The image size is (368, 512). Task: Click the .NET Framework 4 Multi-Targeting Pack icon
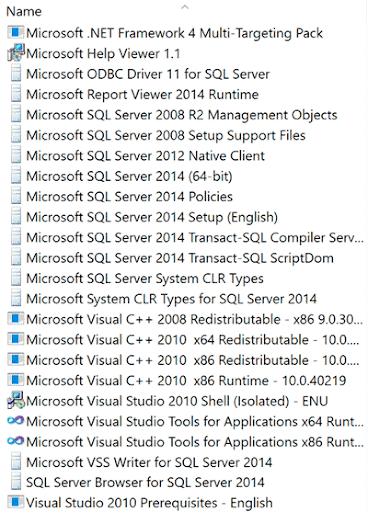(x=15, y=33)
